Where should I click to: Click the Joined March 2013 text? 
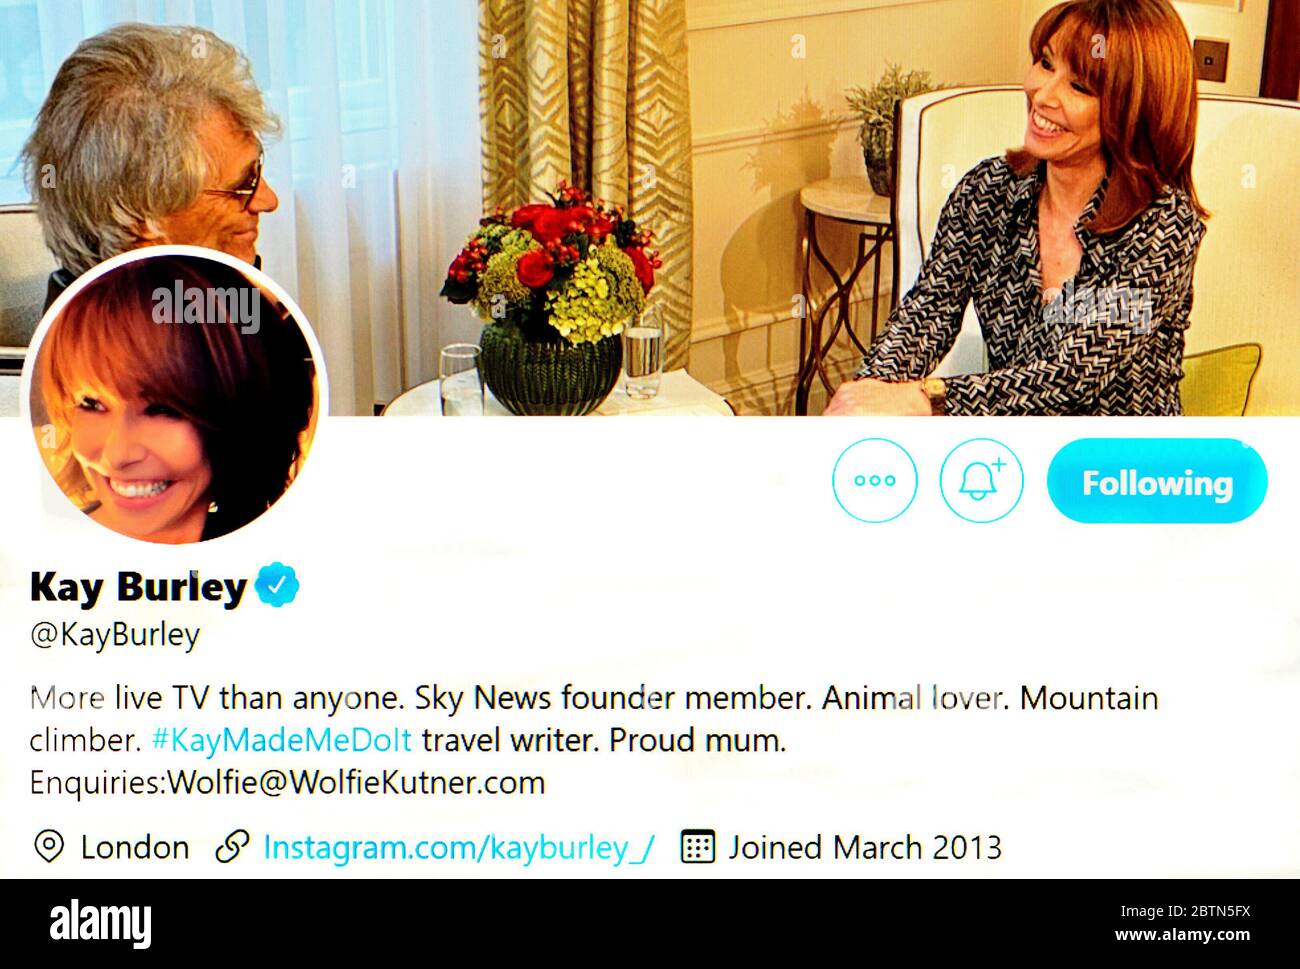(x=865, y=848)
